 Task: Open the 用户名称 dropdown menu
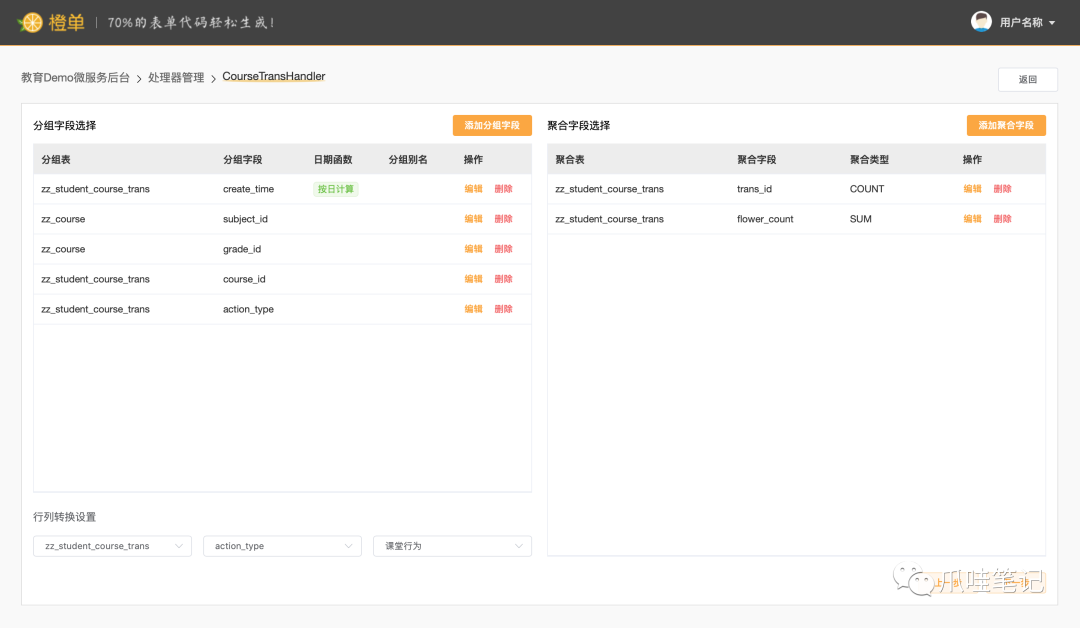[x=1028, y=23]
